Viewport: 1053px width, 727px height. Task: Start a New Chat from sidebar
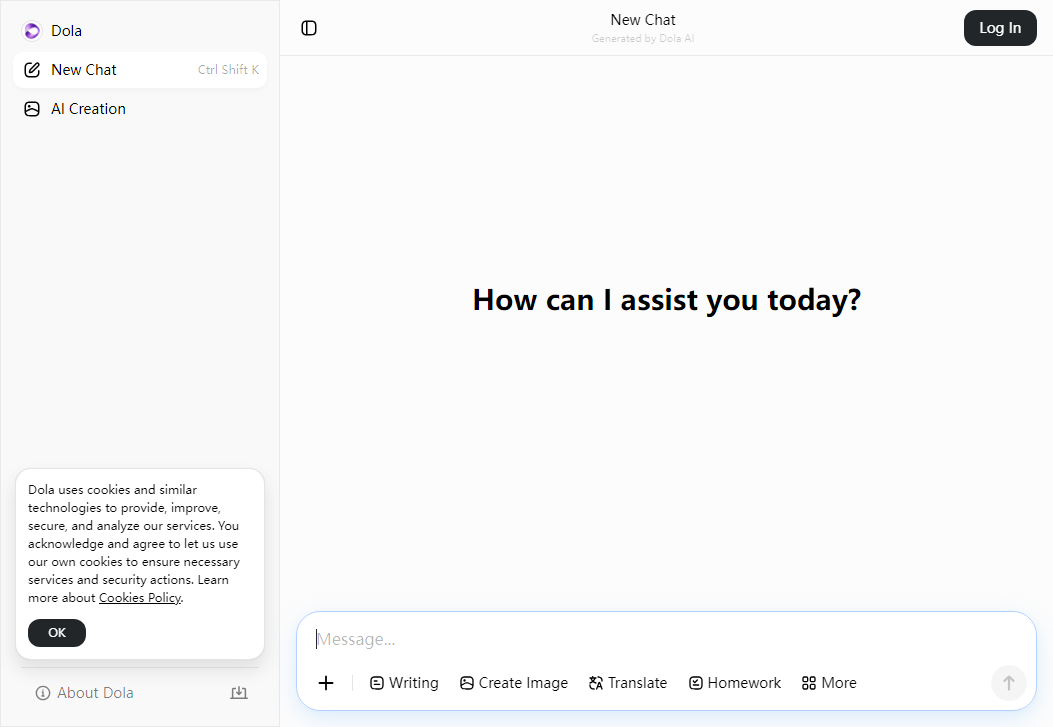tap(140, 70)
